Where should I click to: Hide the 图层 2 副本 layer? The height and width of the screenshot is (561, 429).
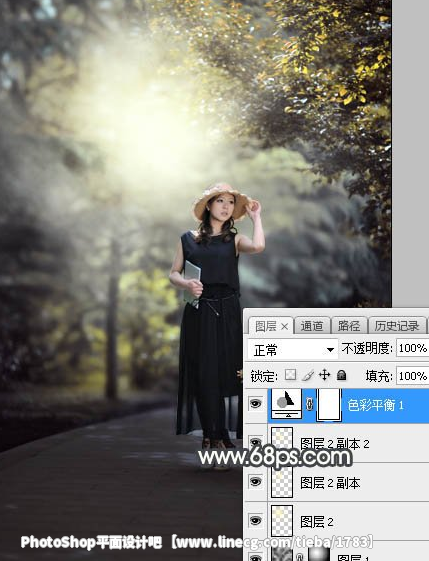click(255, 482)
